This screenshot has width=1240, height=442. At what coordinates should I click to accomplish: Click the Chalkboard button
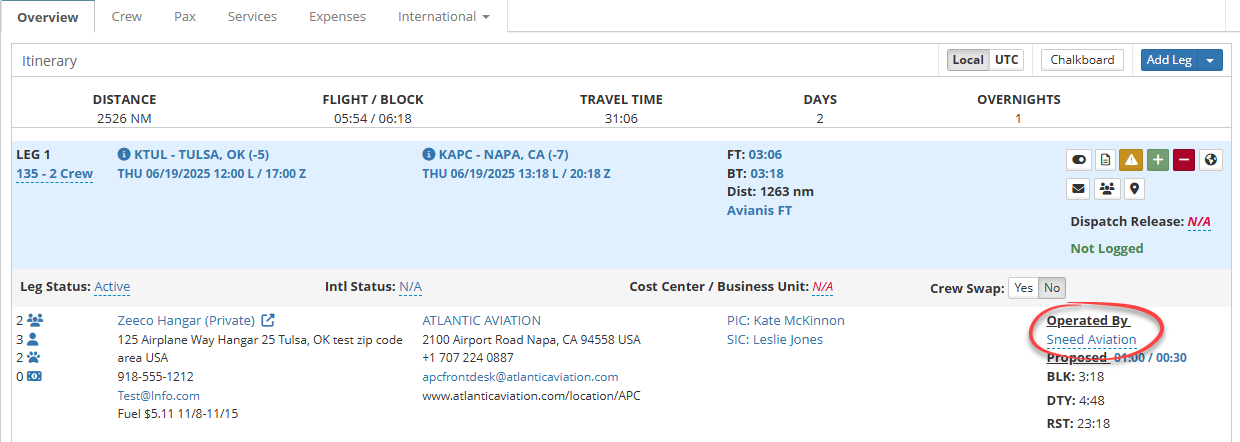coord(1082,60)
